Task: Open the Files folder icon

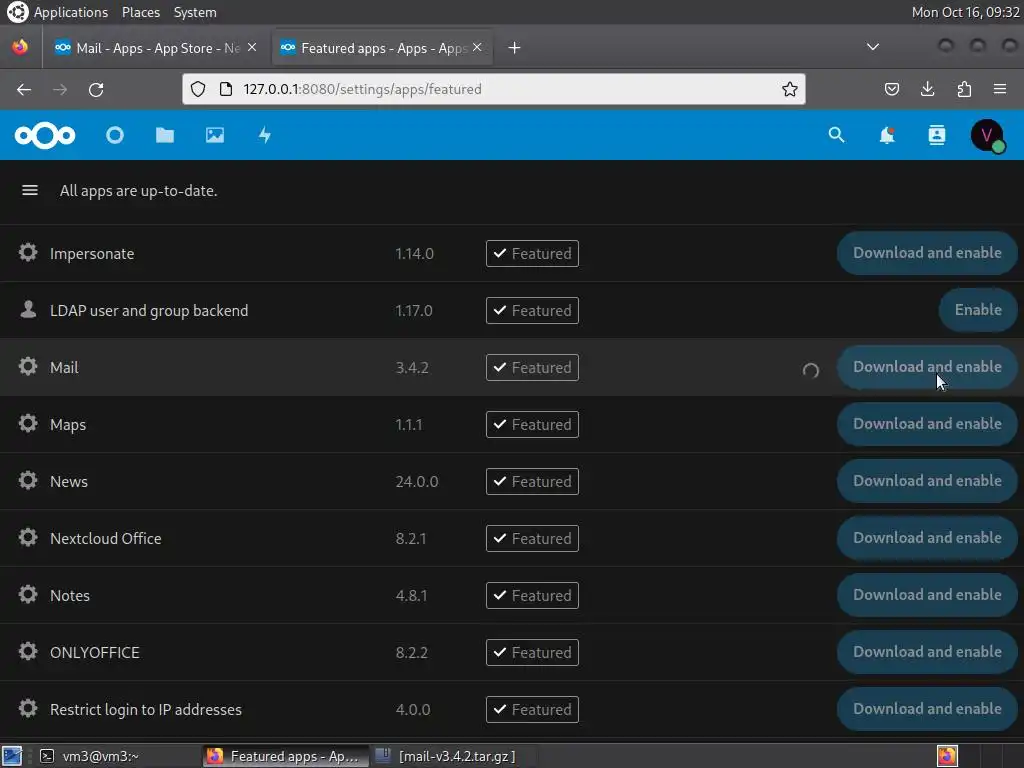Action: pos(165,135)
